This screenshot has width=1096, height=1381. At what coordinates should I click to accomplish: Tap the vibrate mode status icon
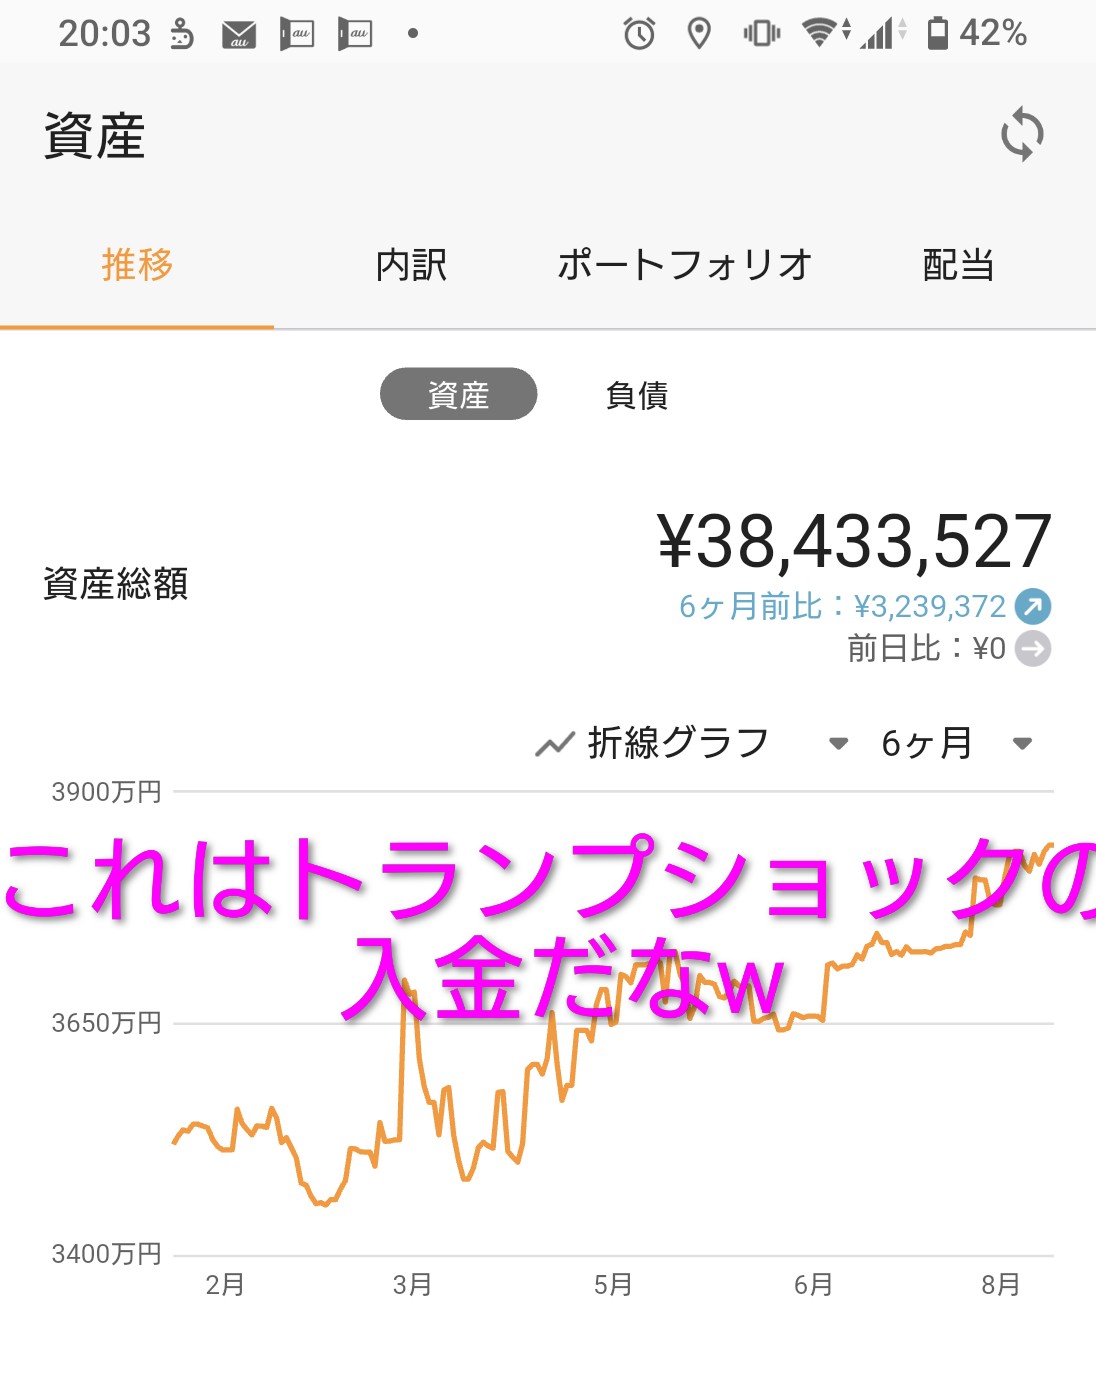coord(761,34)
